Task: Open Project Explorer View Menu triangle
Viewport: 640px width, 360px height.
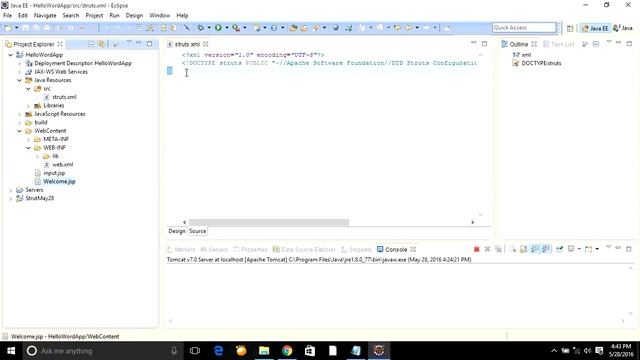Action: pyautogui.click(x=129, y=43)
